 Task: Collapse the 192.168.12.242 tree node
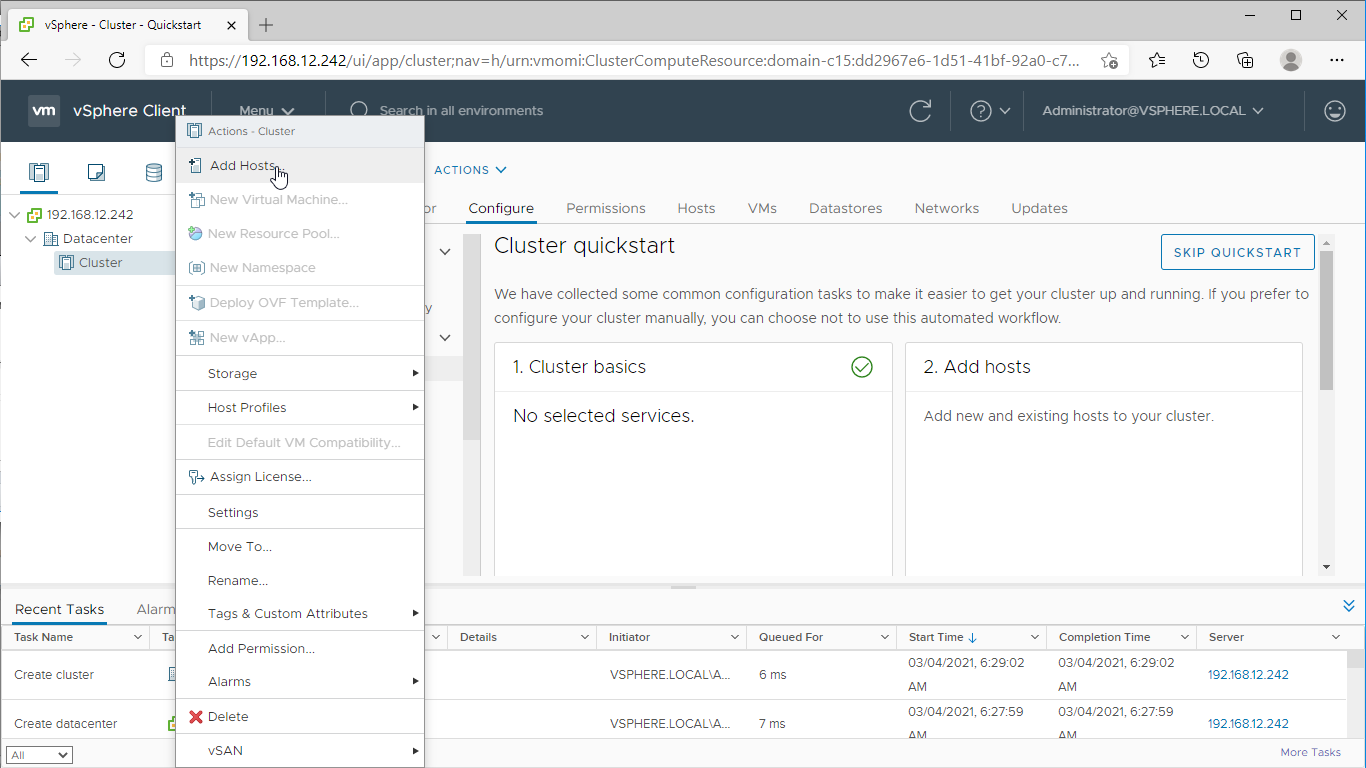tap(14, 215)
